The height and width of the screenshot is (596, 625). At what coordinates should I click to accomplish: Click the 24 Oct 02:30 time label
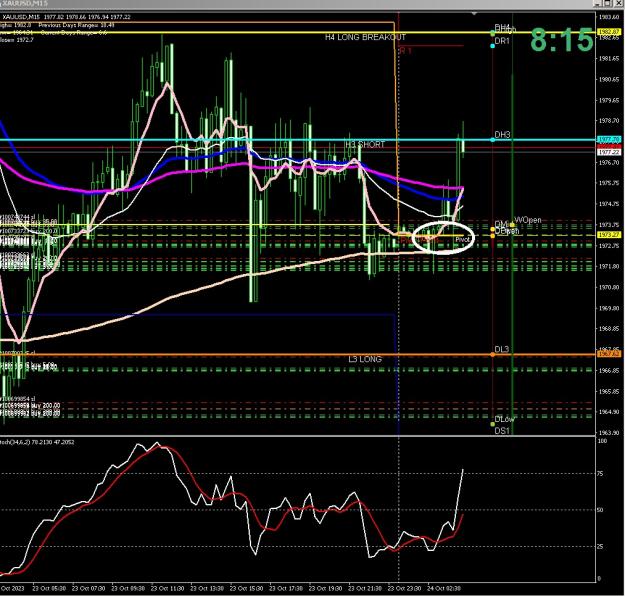tap(444, 588)
